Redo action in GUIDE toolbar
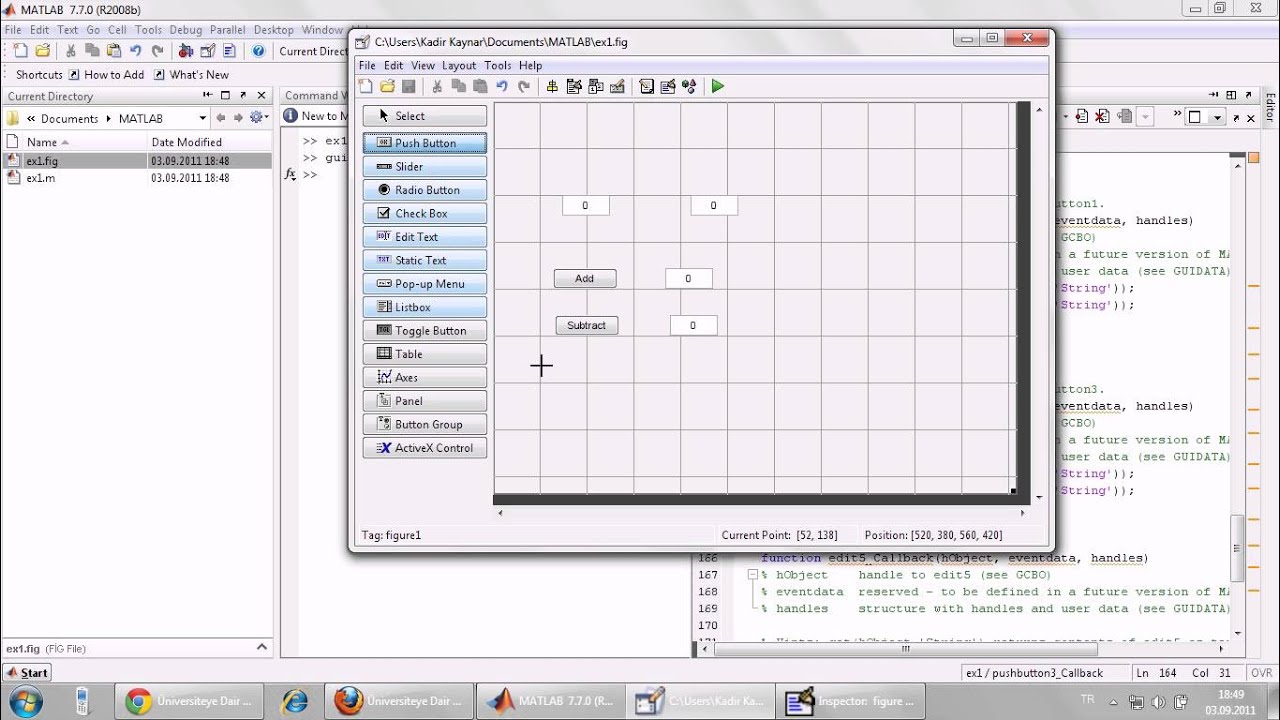1280x720 pixels. pyautogui.click(x=524, y=87)
